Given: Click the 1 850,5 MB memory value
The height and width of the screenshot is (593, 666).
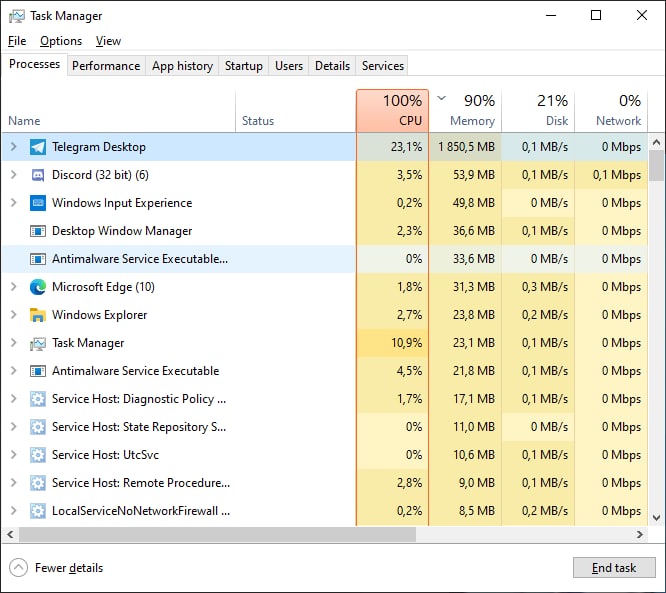Looking at the screenshot, I should pos(466,147).
